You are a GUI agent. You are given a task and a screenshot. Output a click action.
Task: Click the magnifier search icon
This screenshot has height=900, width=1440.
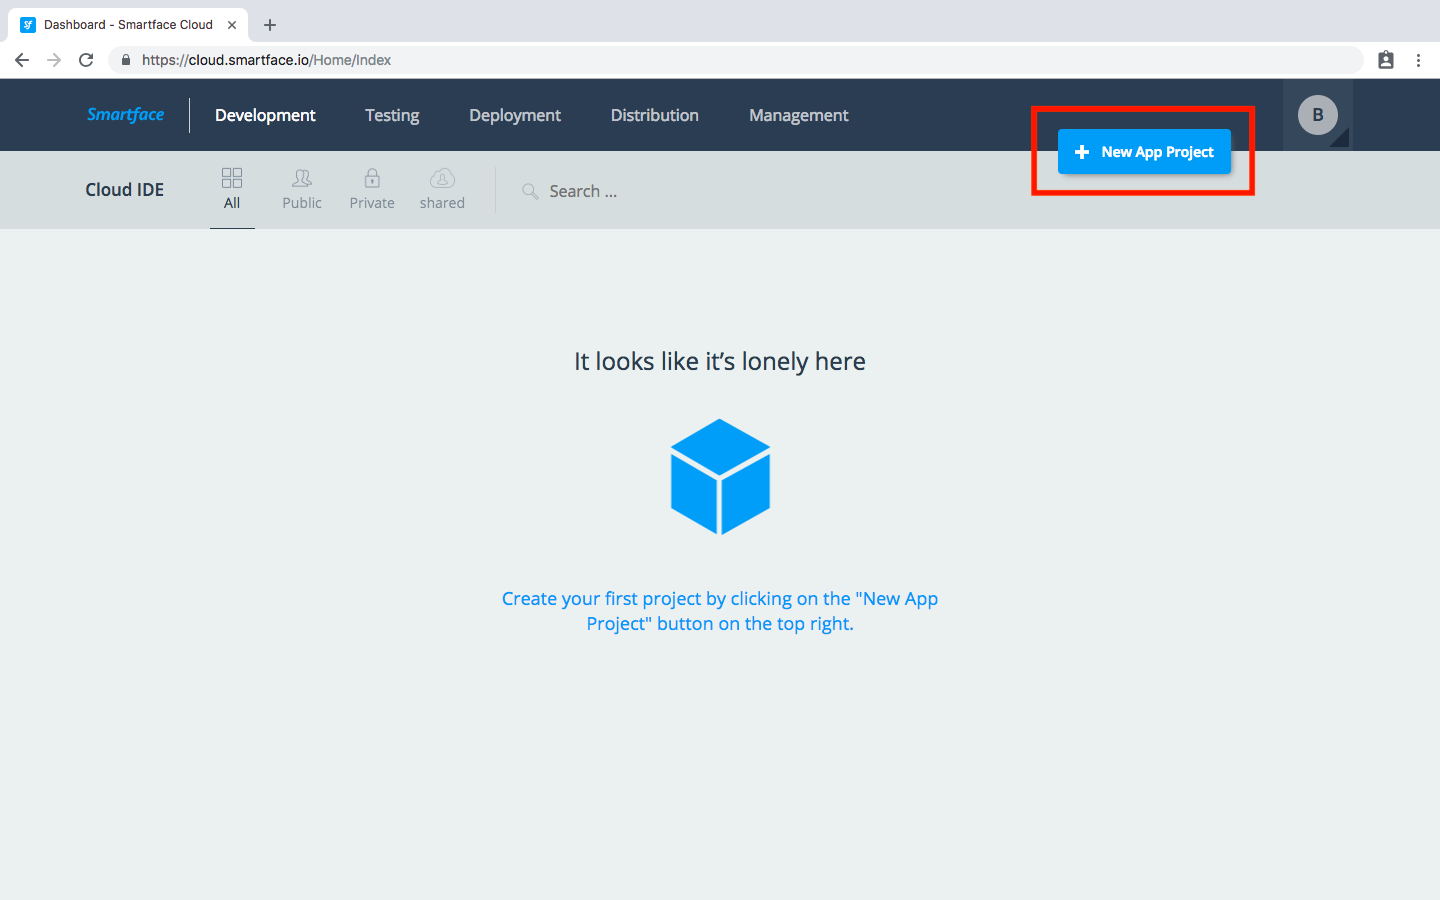tap(530, 191)
